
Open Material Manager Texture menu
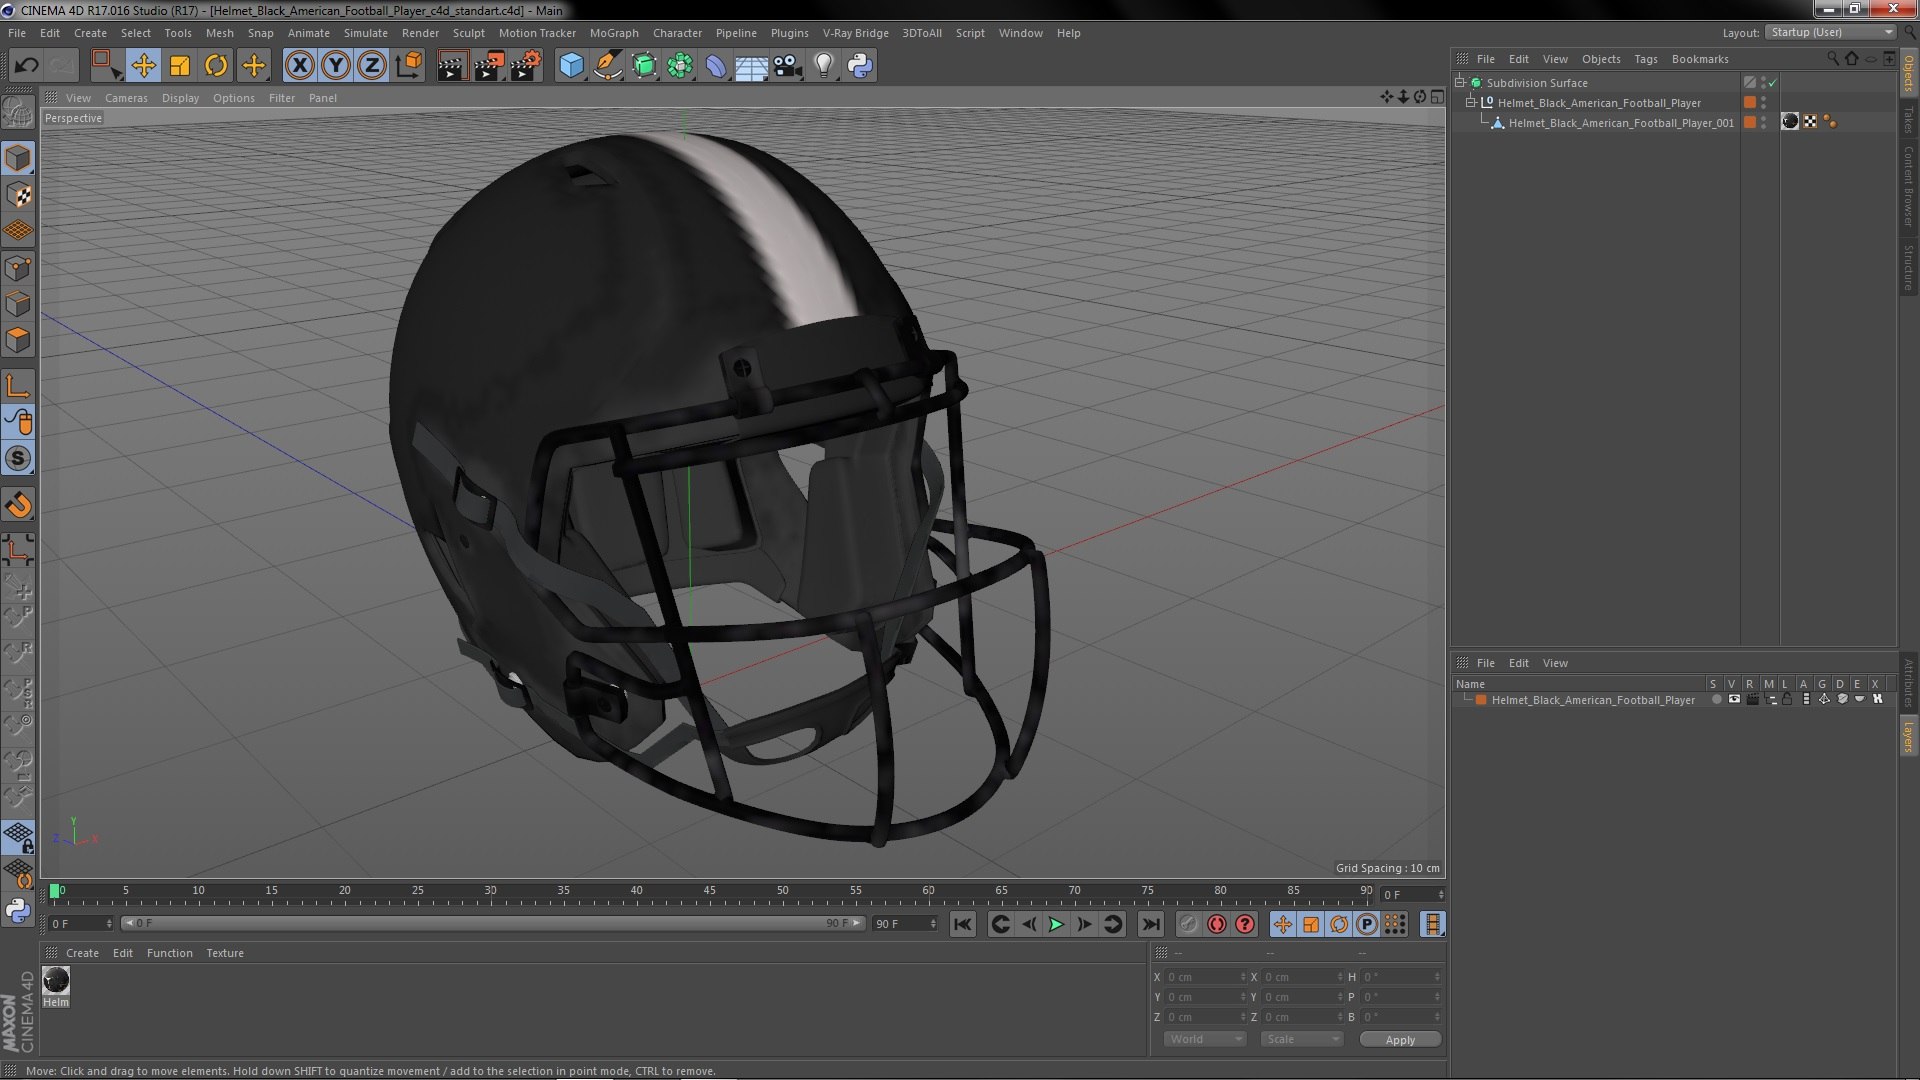[225, 953]
